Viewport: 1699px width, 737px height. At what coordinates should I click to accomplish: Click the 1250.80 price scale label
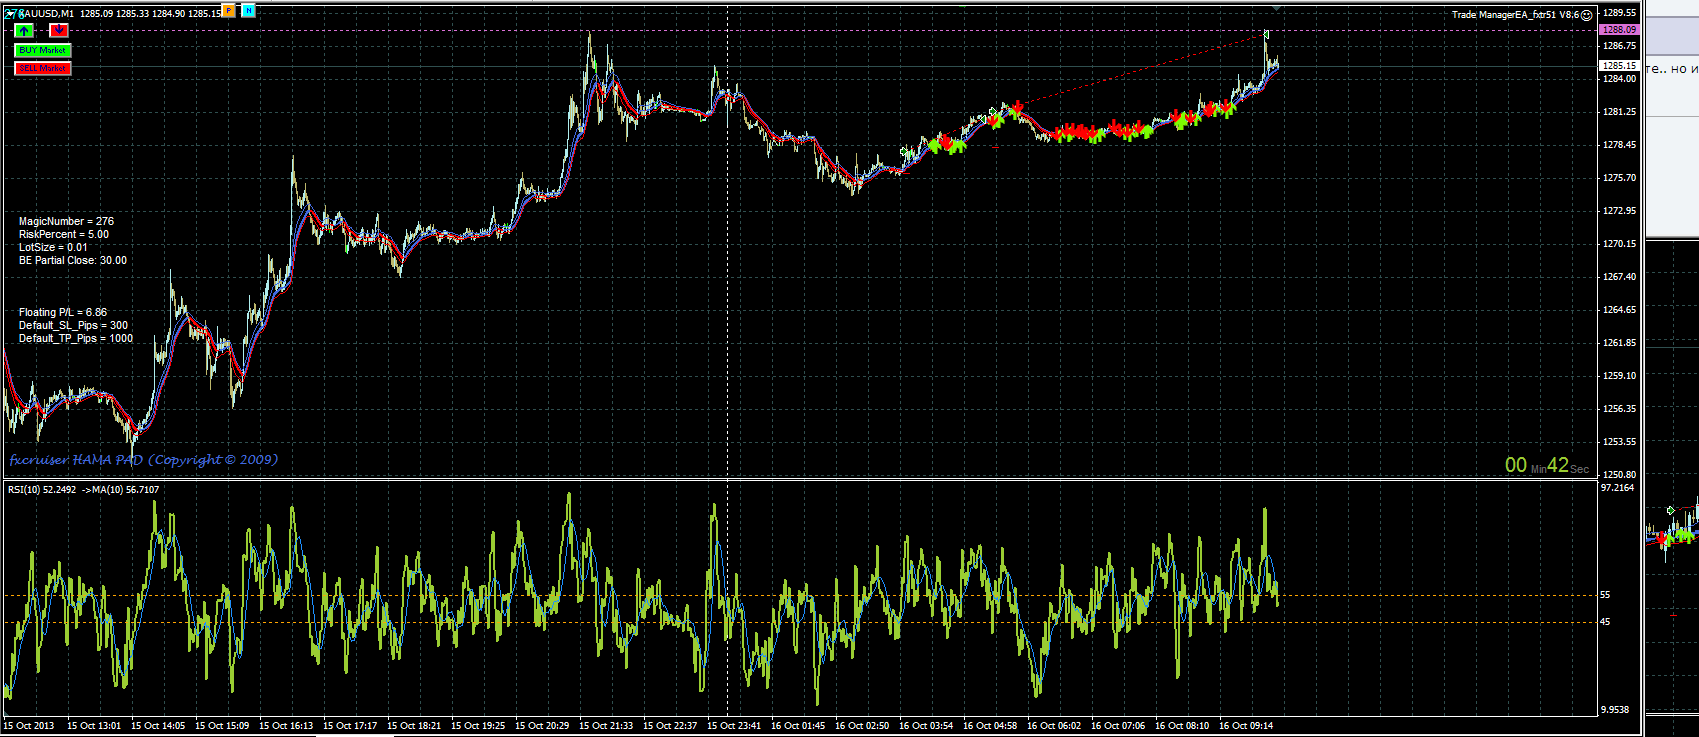click(1619, 475)
